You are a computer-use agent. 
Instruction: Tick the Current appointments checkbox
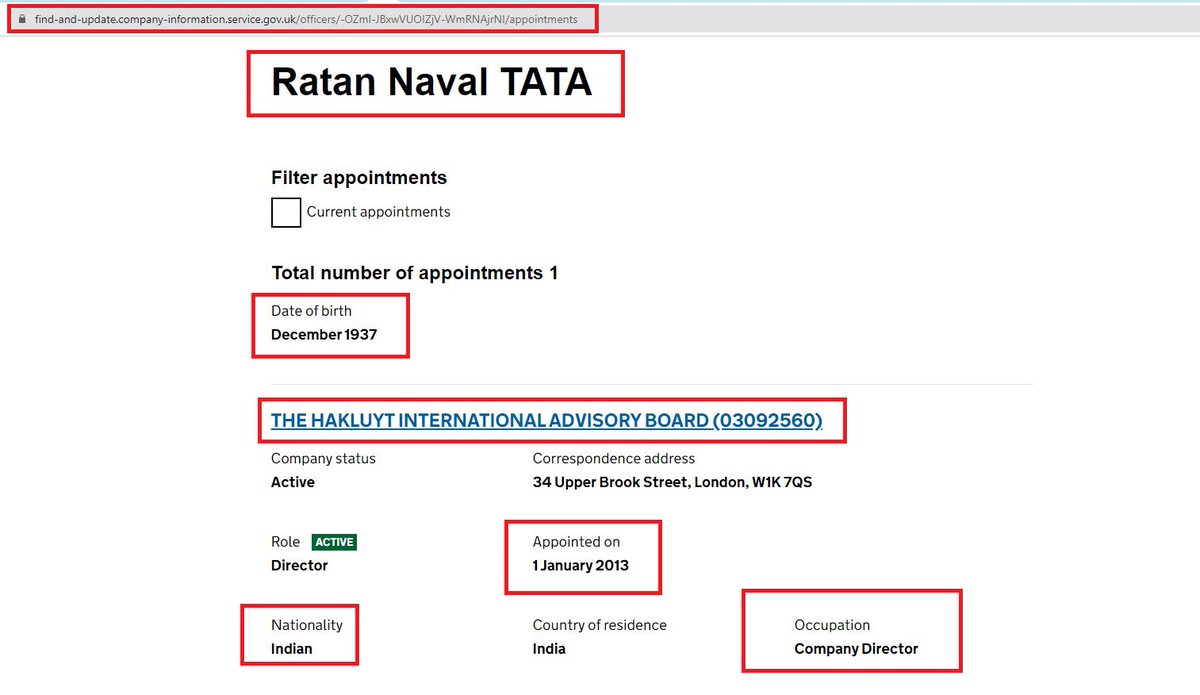point(286,212)
